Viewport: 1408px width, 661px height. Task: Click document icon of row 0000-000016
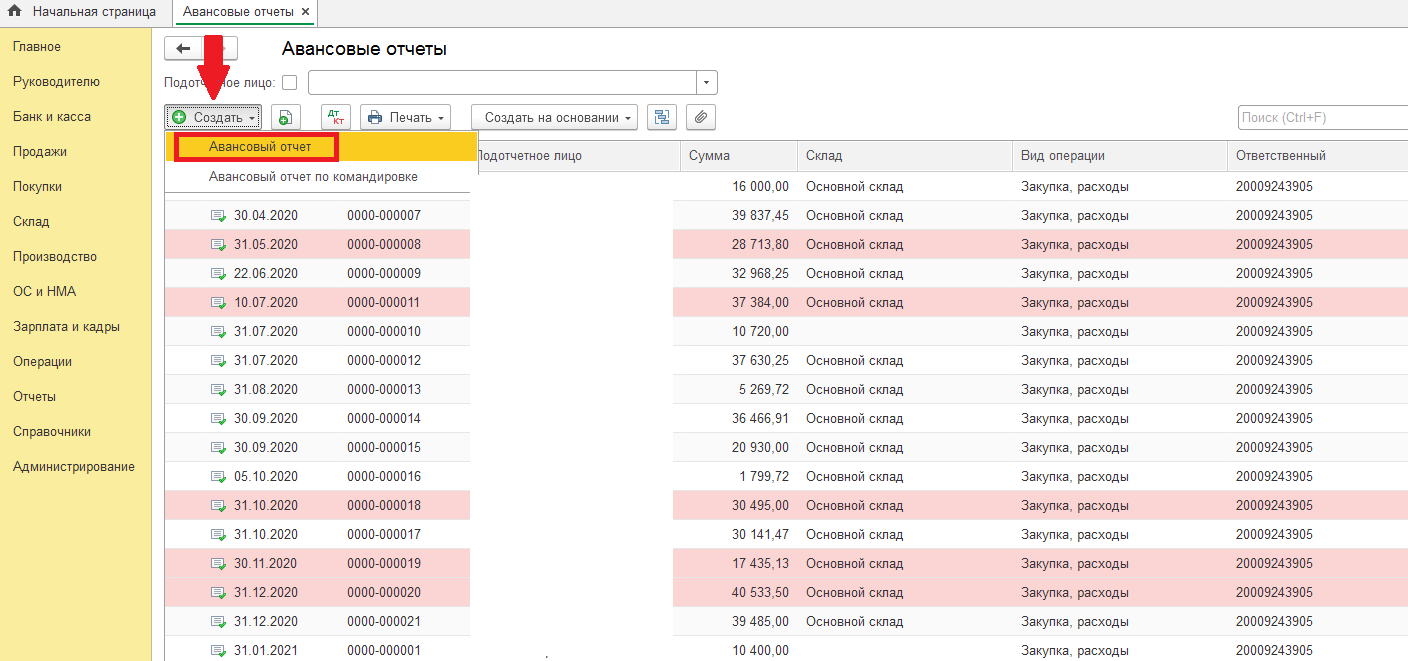218,477
